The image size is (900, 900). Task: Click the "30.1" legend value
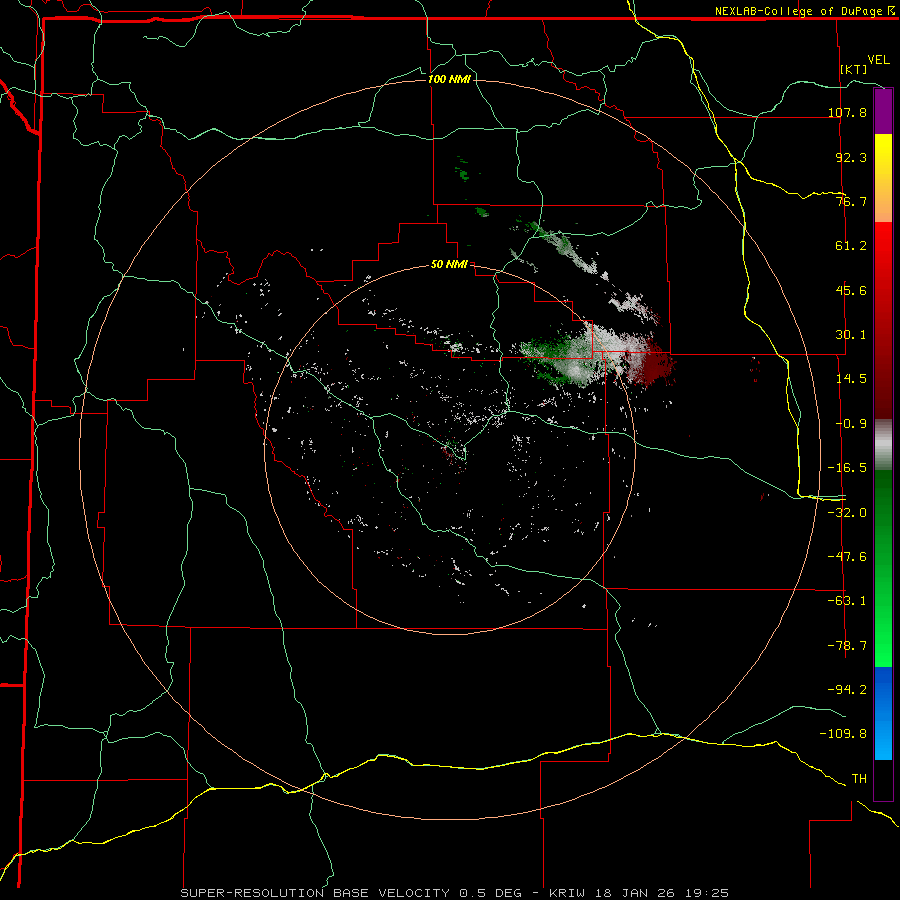click(x=851, y=335)
